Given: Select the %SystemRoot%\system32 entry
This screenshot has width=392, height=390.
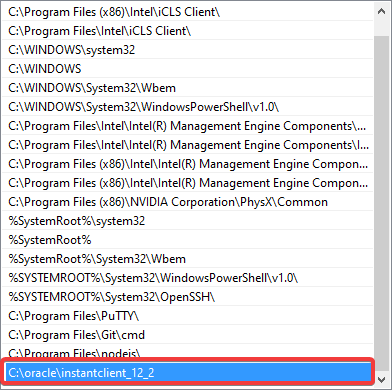Looking at the screenshot, I should coord(187,221).
